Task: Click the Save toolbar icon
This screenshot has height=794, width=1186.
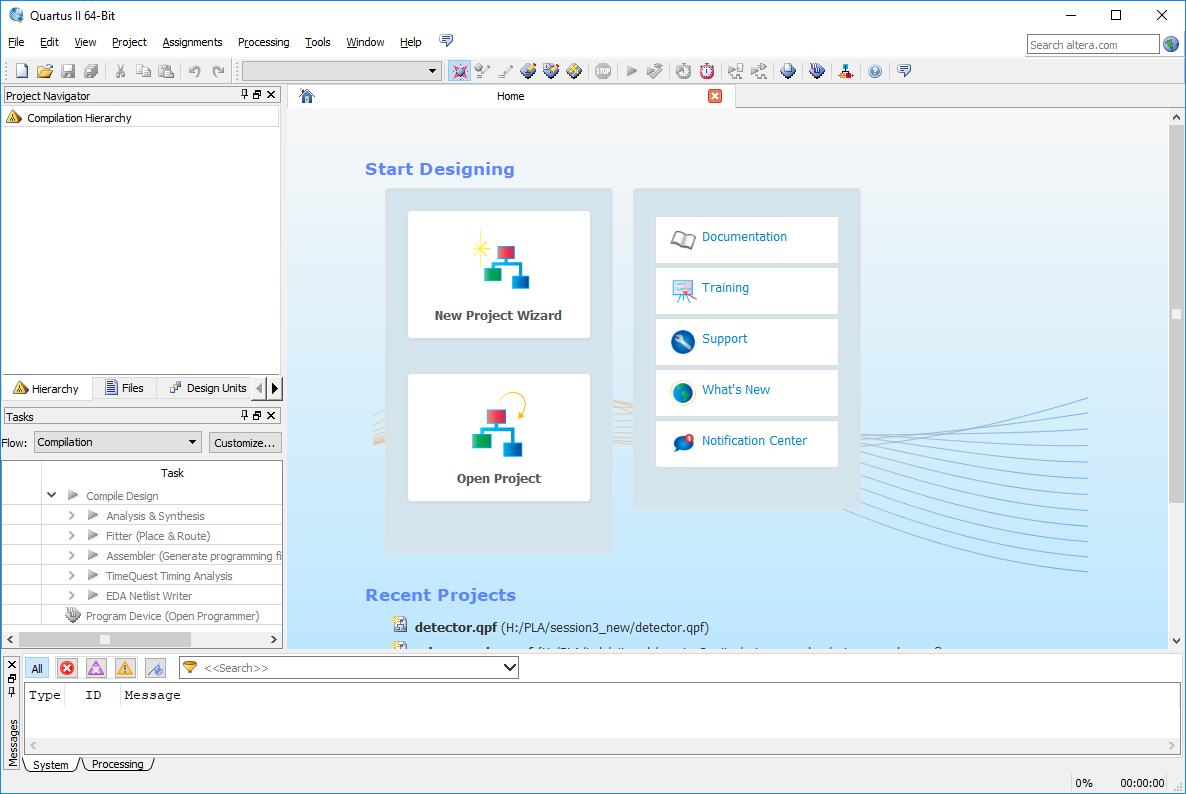Action: coord(68,71)
